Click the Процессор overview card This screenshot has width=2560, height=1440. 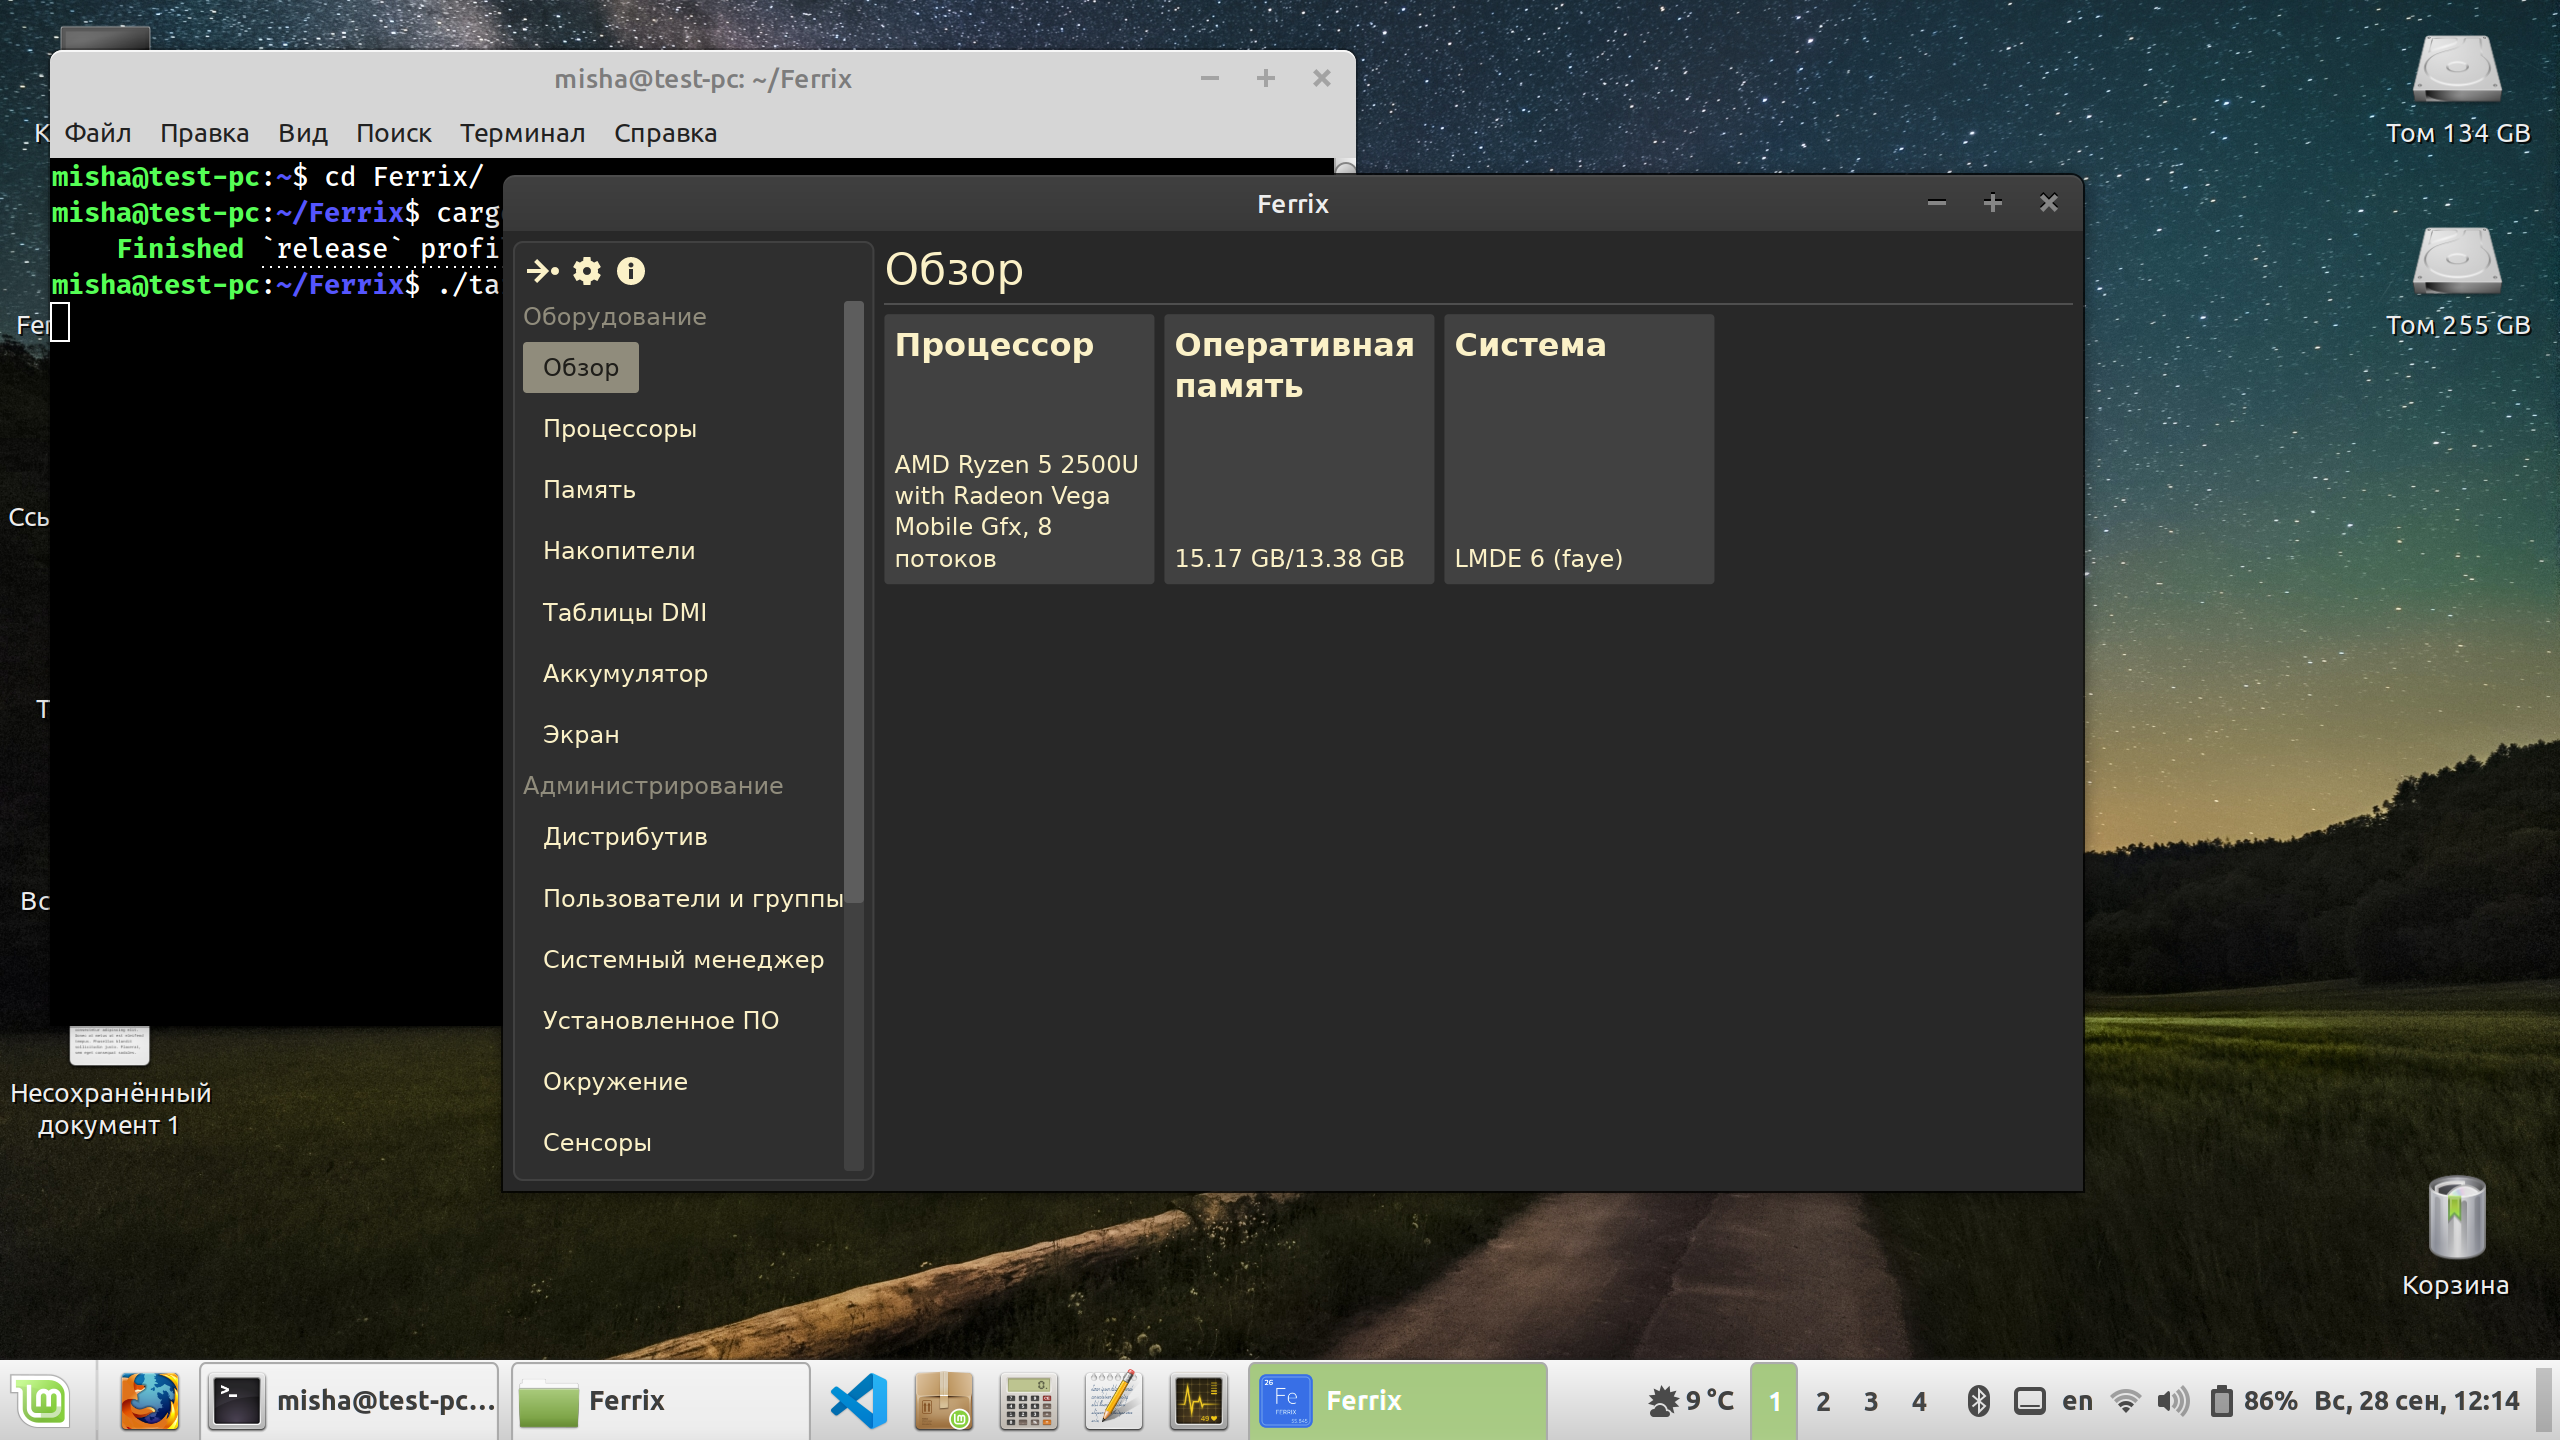(1018, 450)
